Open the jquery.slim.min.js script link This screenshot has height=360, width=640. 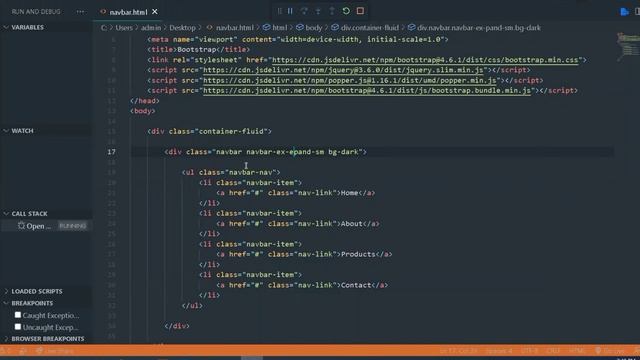point(343,70)
